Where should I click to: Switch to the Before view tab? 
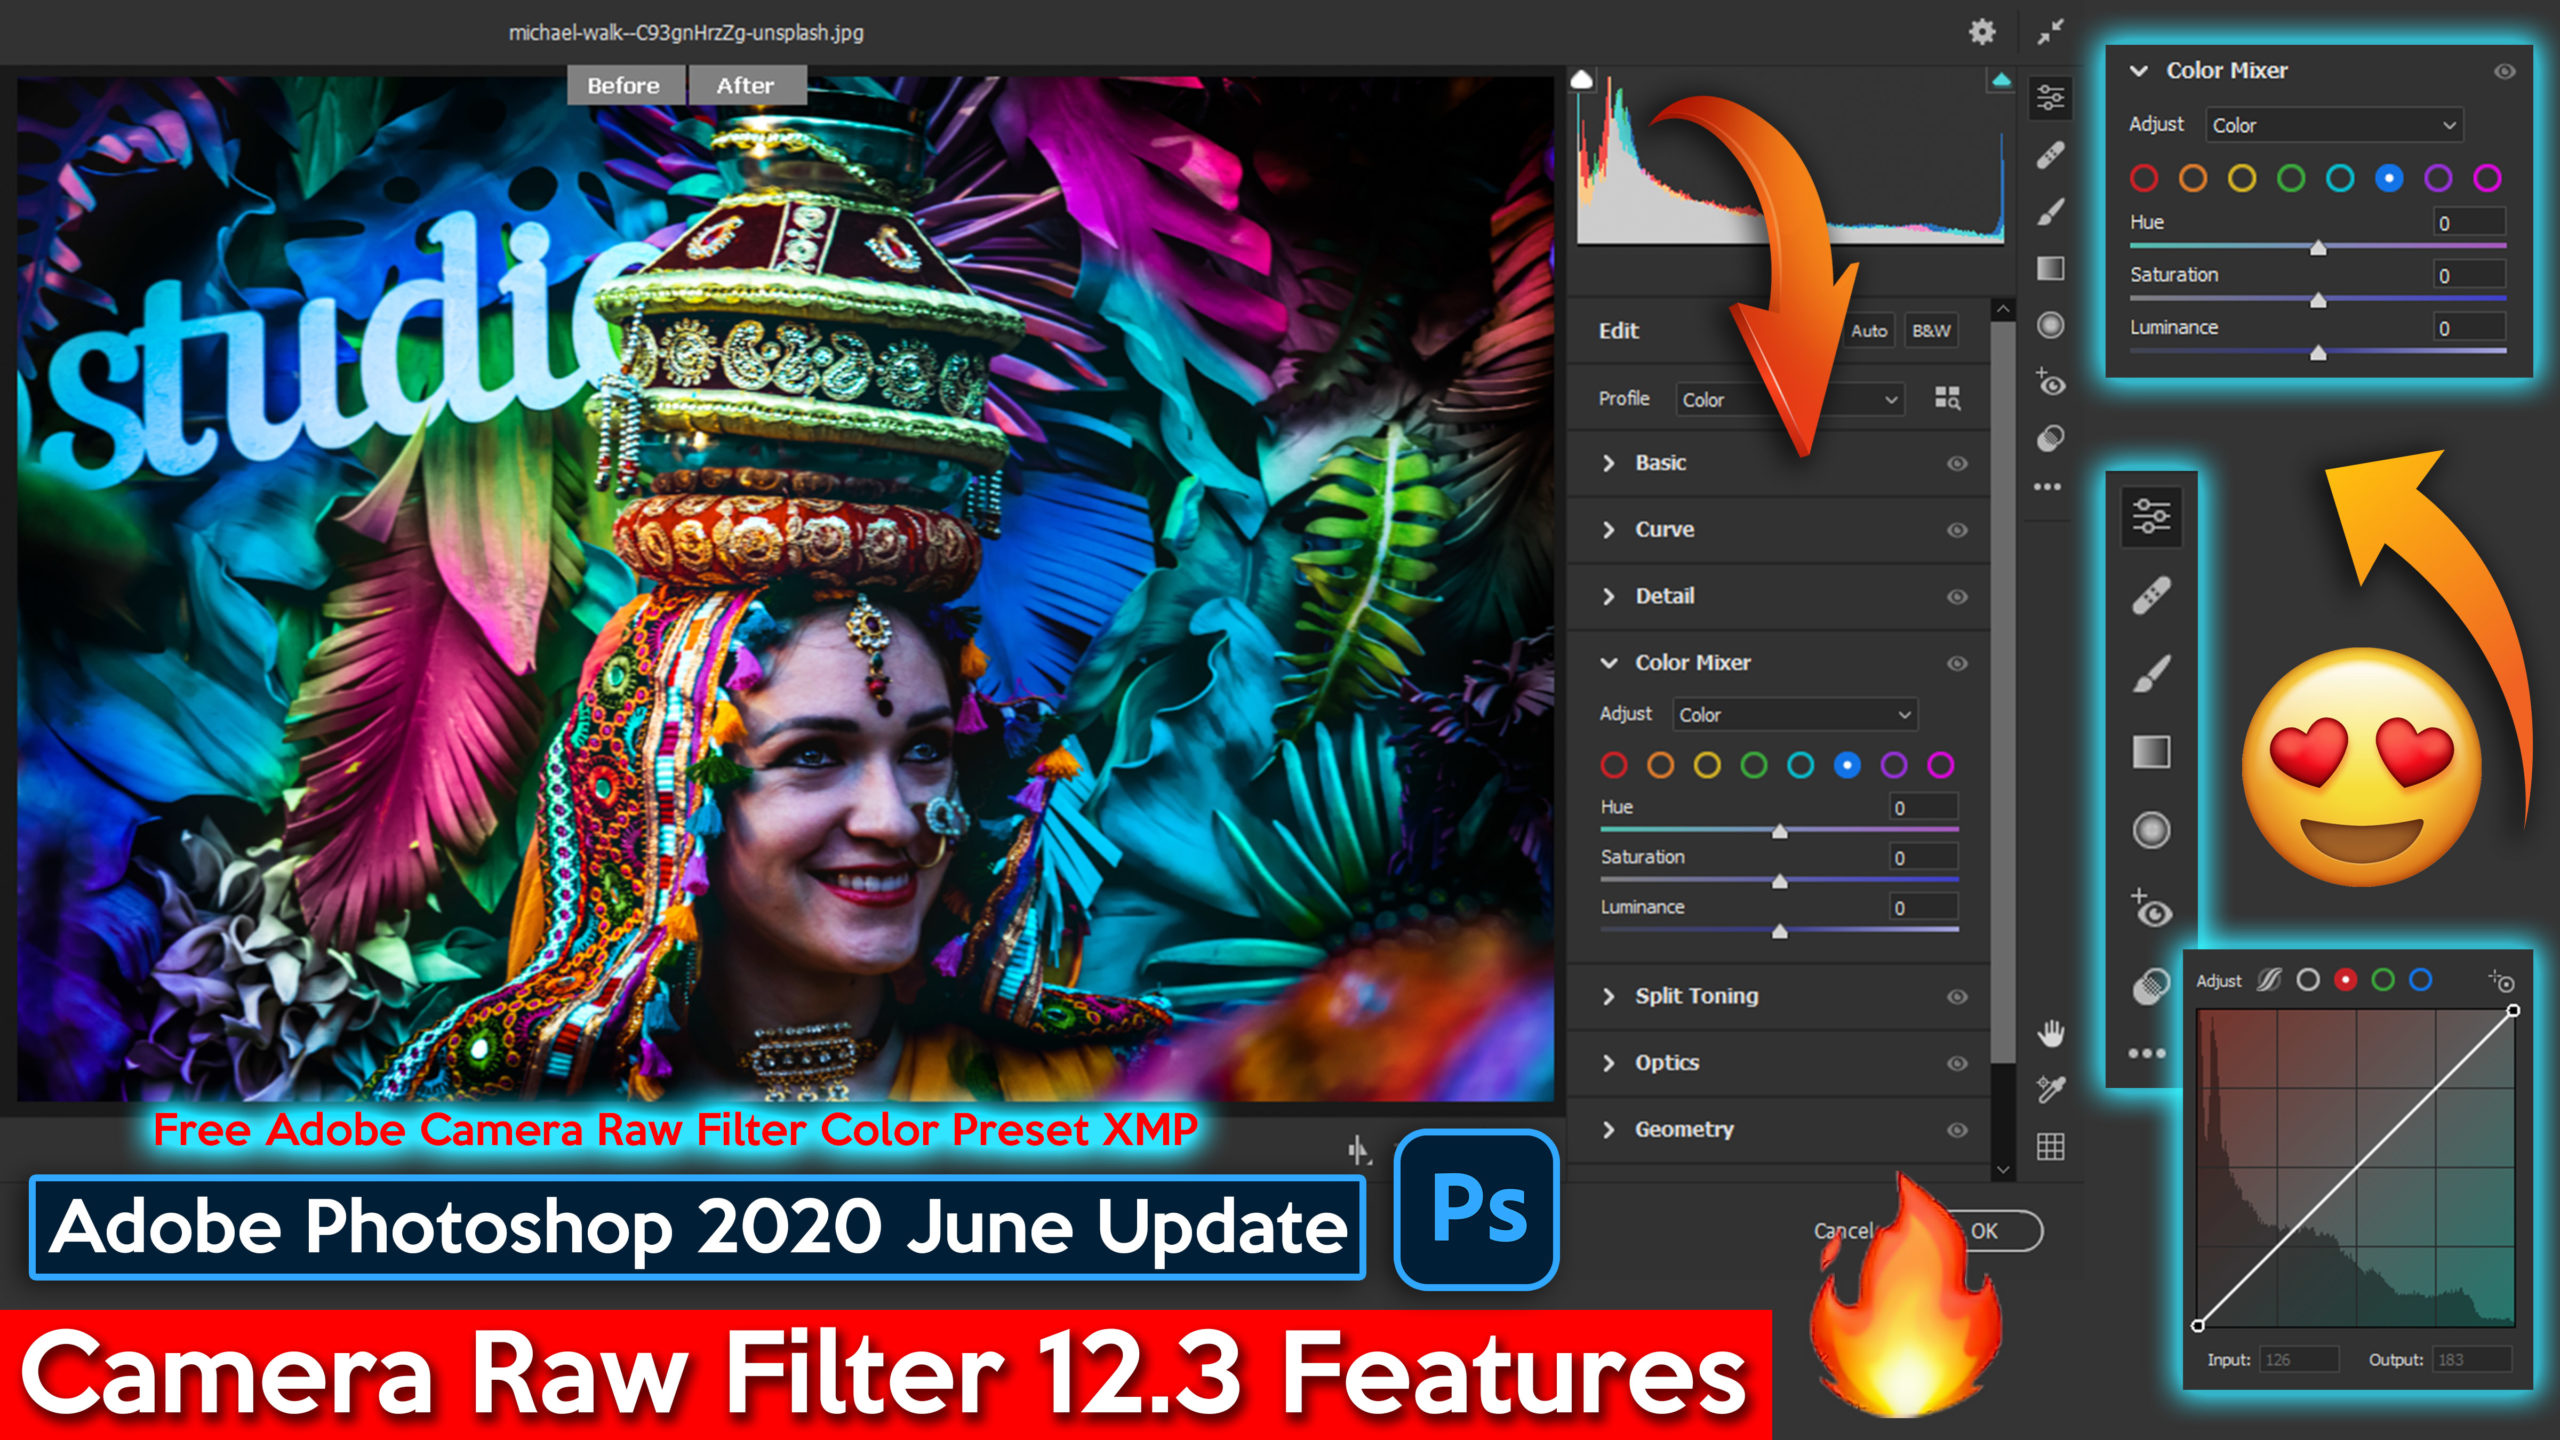624,86
